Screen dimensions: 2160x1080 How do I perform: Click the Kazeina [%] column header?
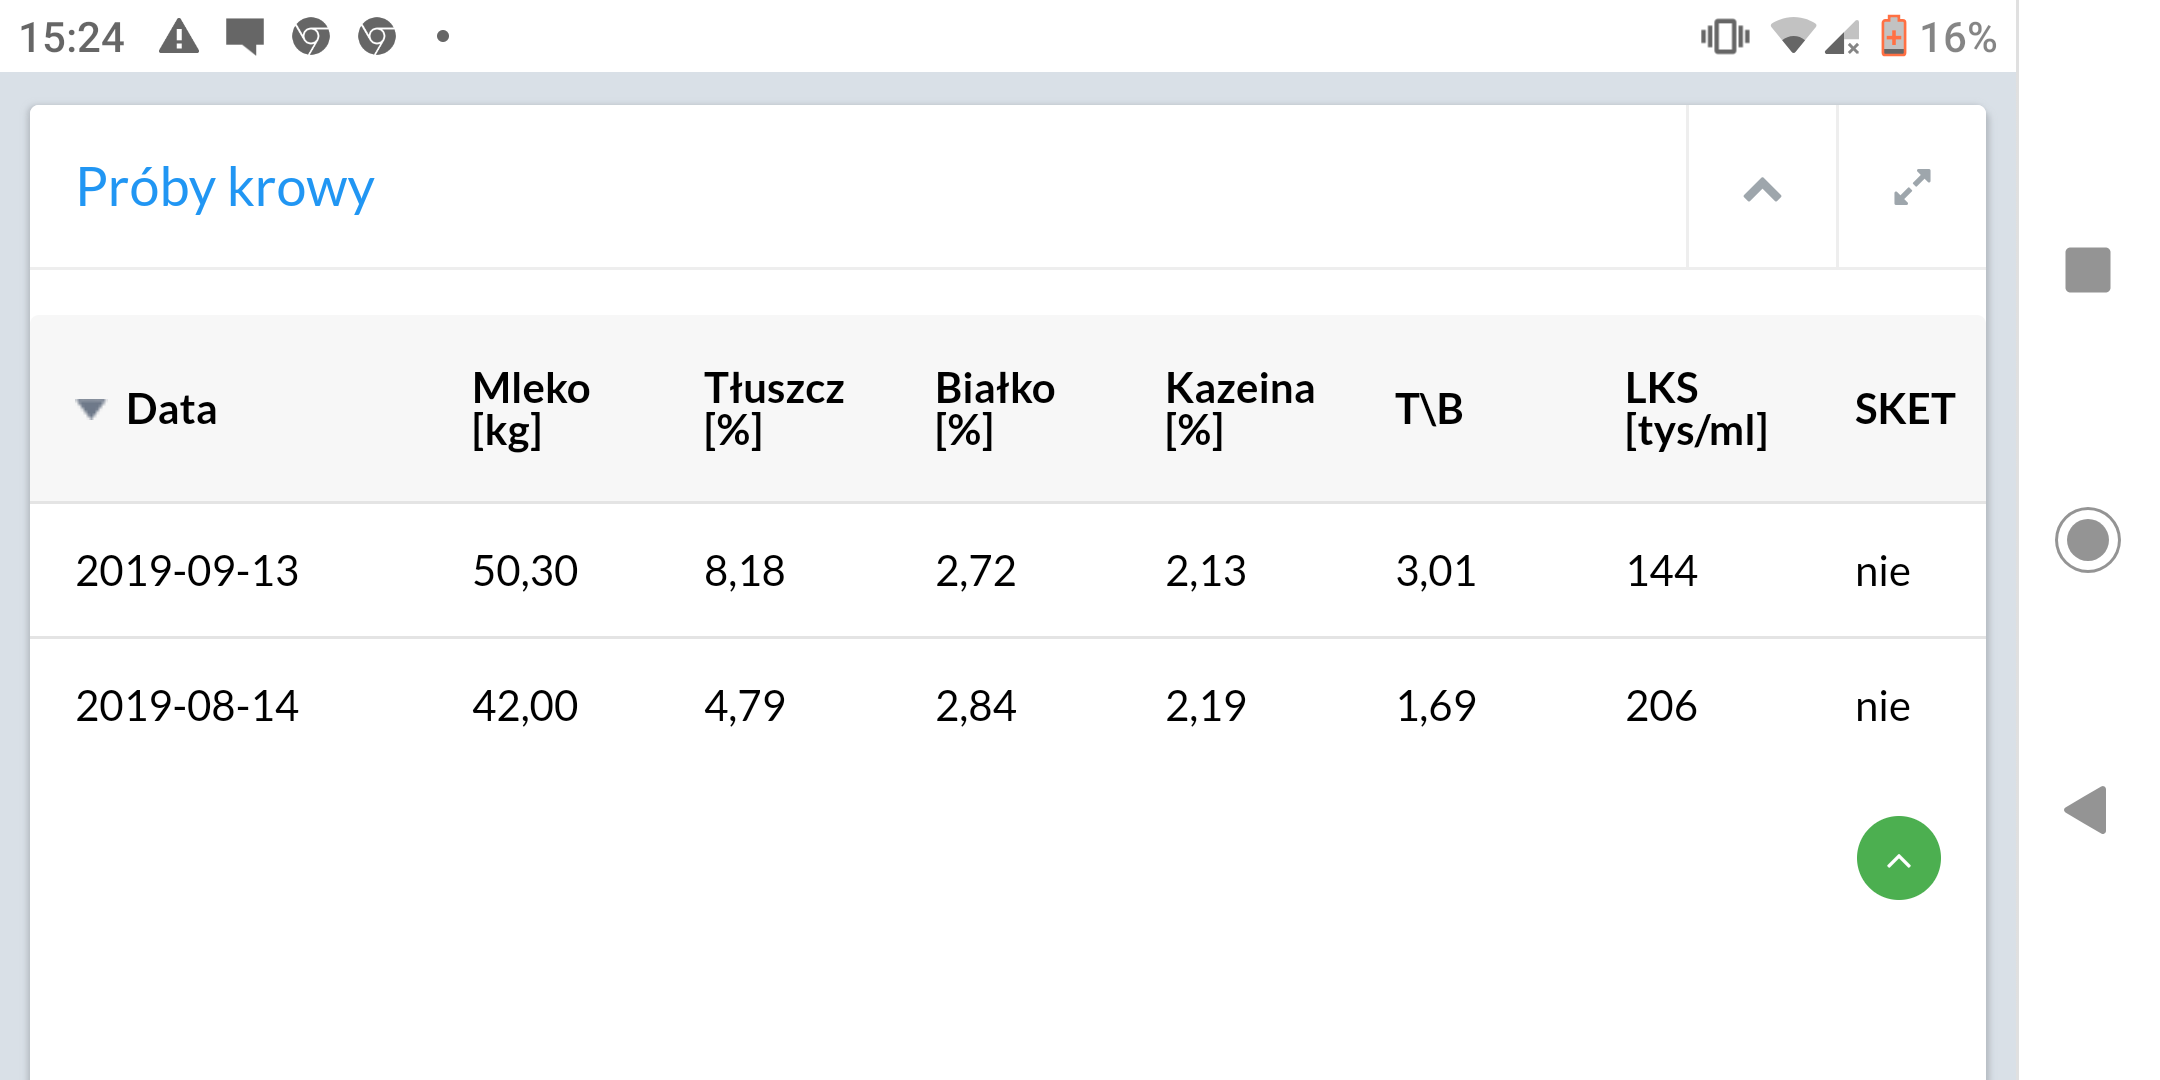coord(1239,409)
